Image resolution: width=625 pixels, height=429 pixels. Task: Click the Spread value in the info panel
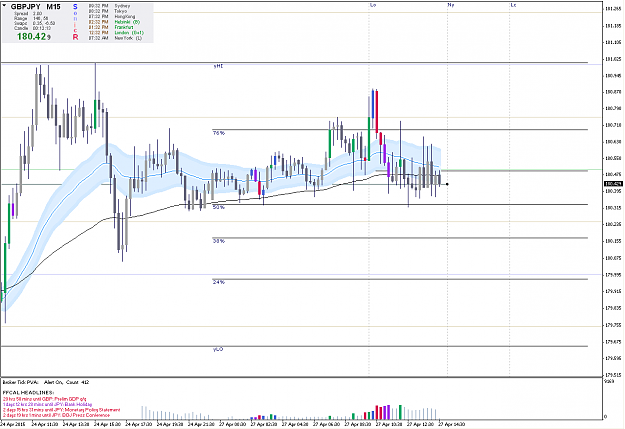point(38,14)
